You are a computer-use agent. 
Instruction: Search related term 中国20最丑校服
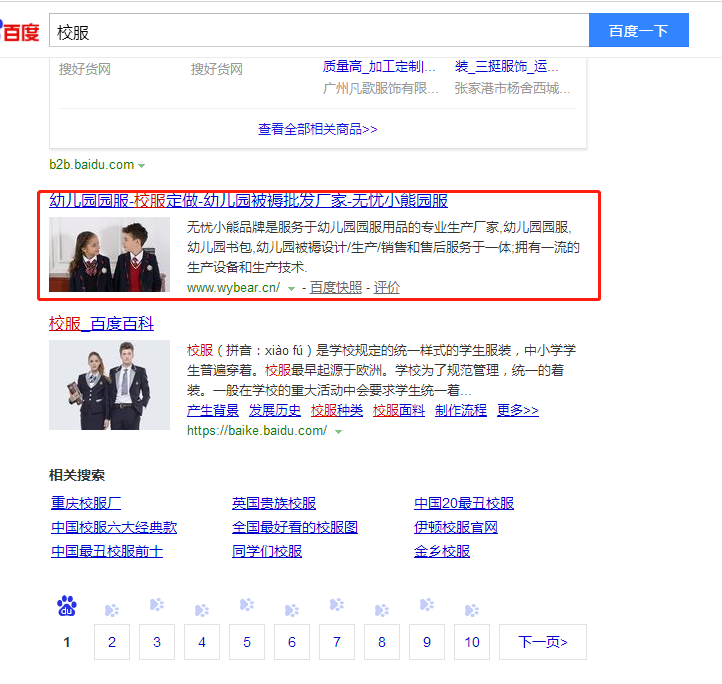[x=464, y=503]
